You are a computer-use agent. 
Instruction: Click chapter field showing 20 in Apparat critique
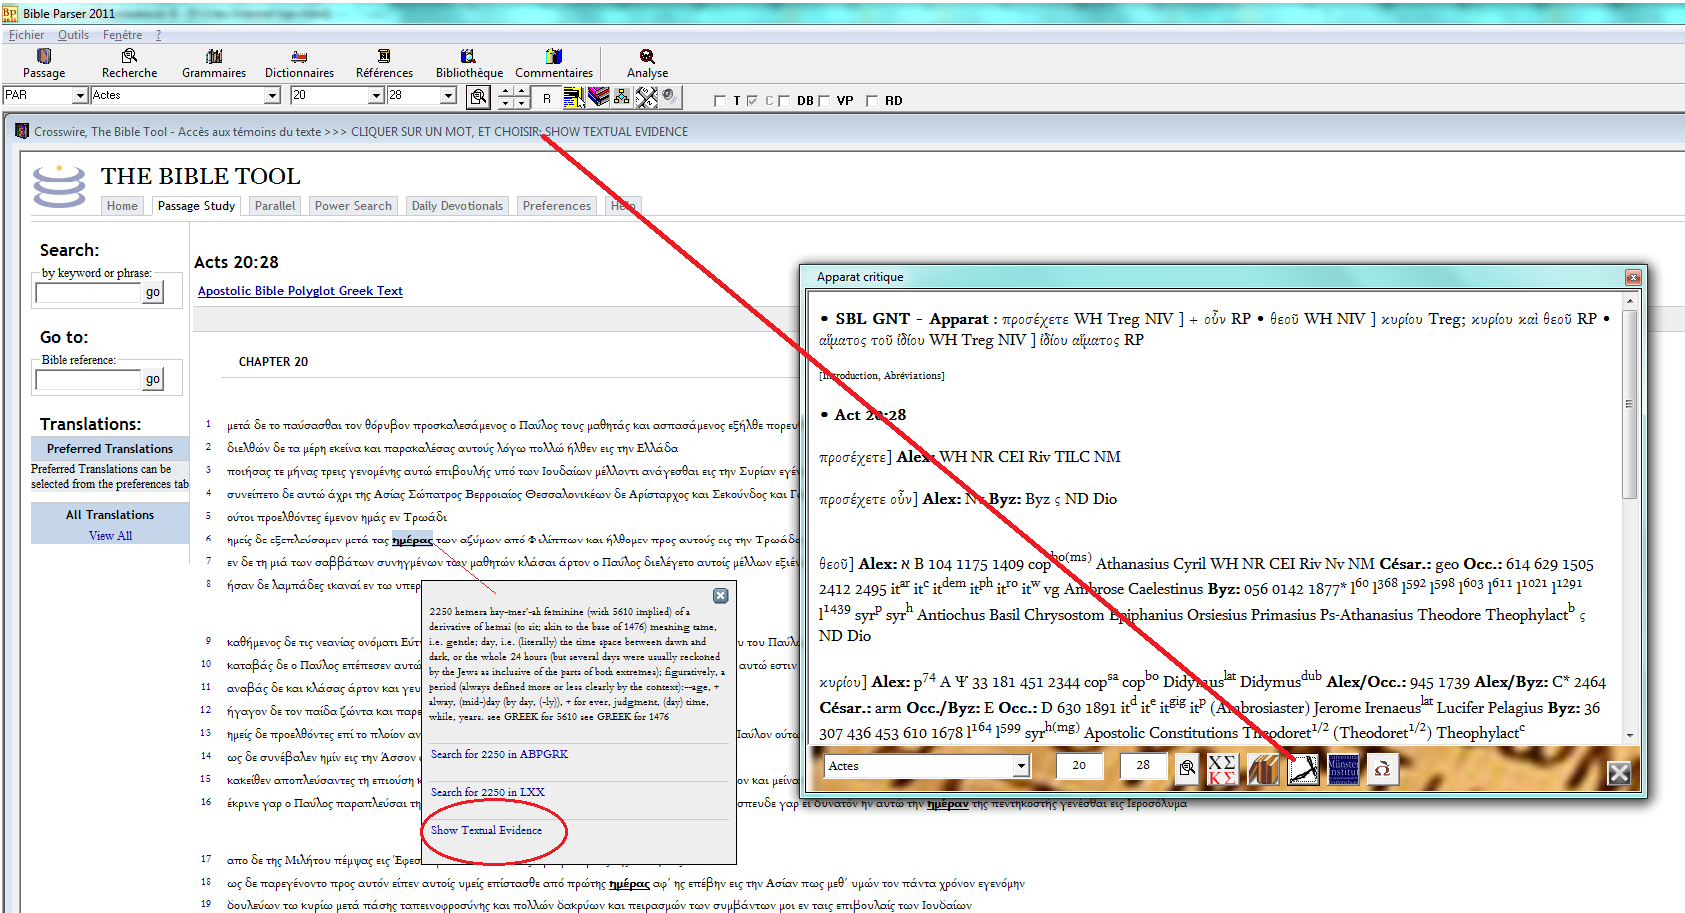point(1079,766)
